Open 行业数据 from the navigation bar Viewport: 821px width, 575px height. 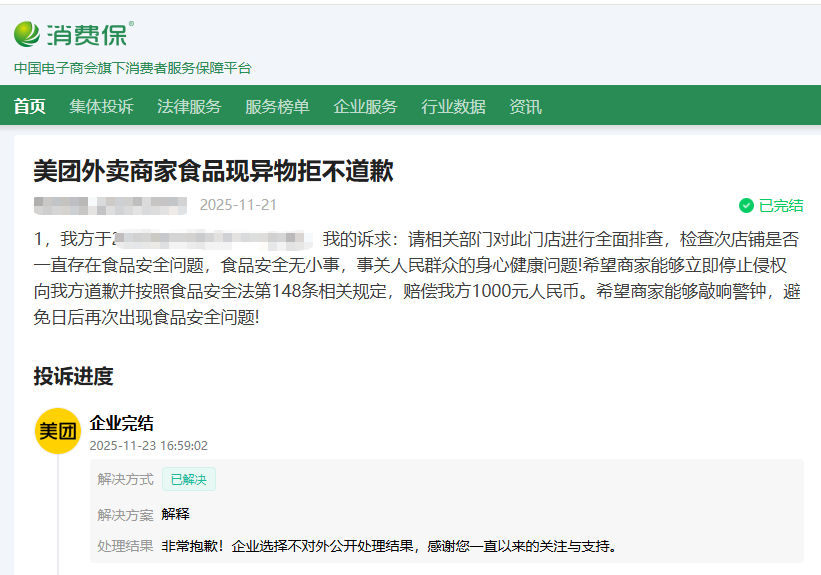(453, 107)
